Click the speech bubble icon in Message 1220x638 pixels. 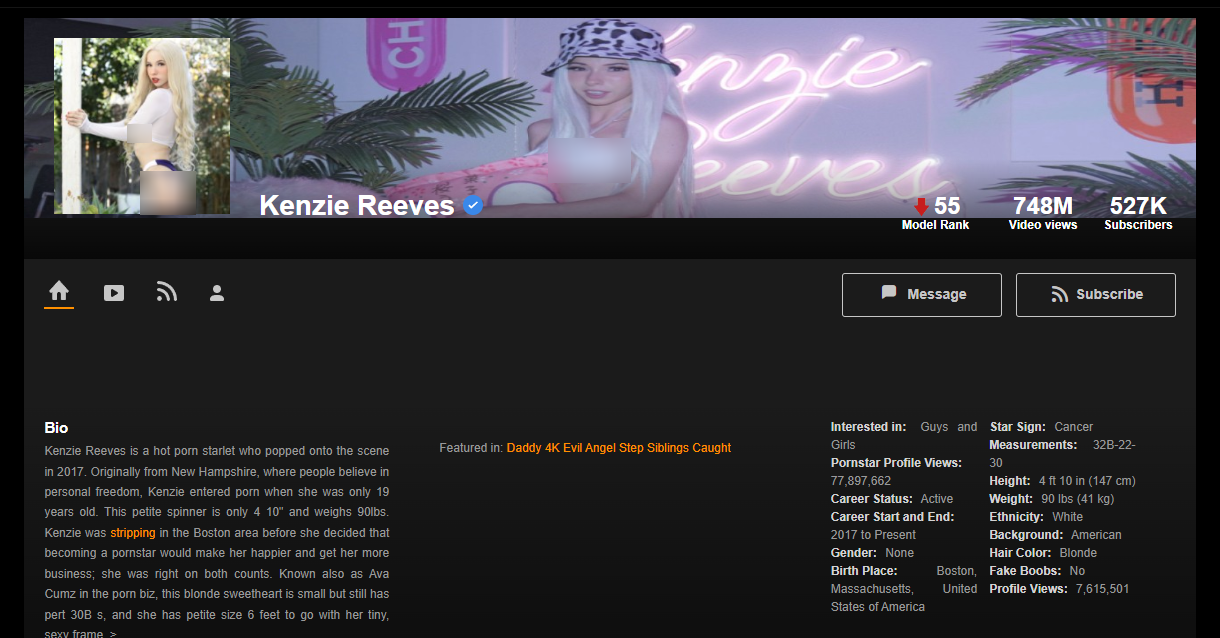click(889, 293)
